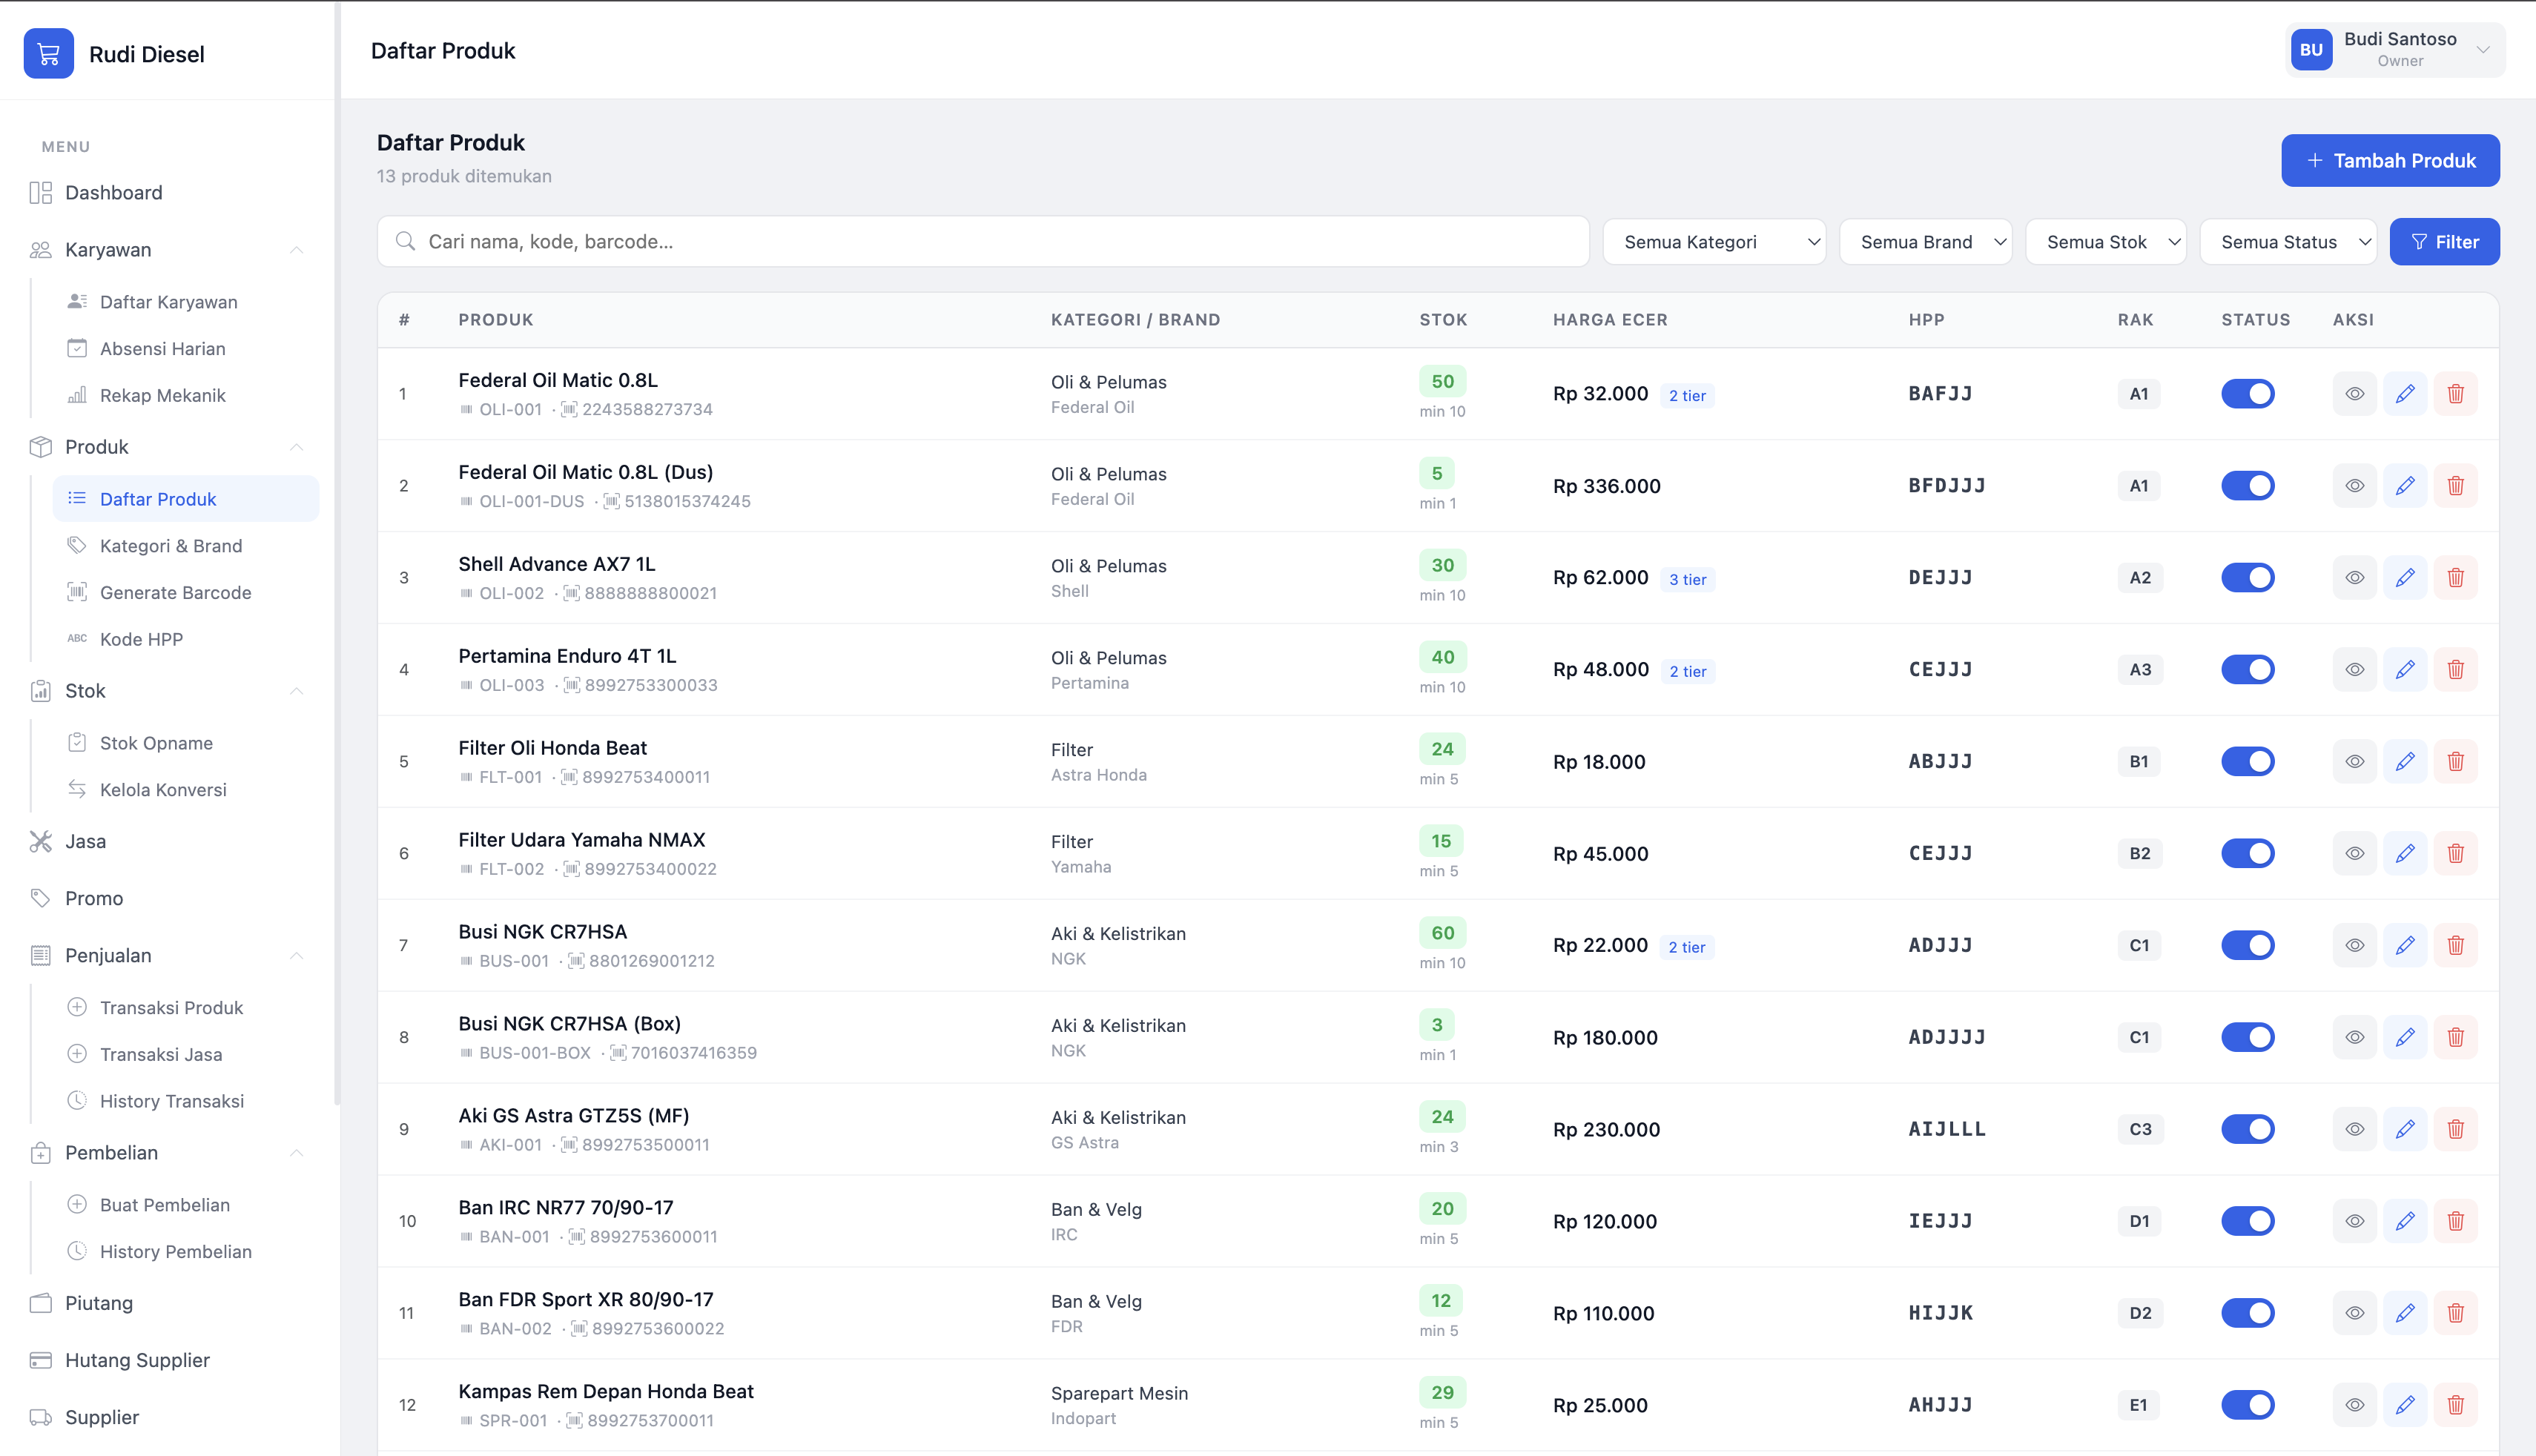Delete Busi NGK CR7HSA (Box) with trash icon
2536x1456 pixels.
(x=2456, y=1038)
